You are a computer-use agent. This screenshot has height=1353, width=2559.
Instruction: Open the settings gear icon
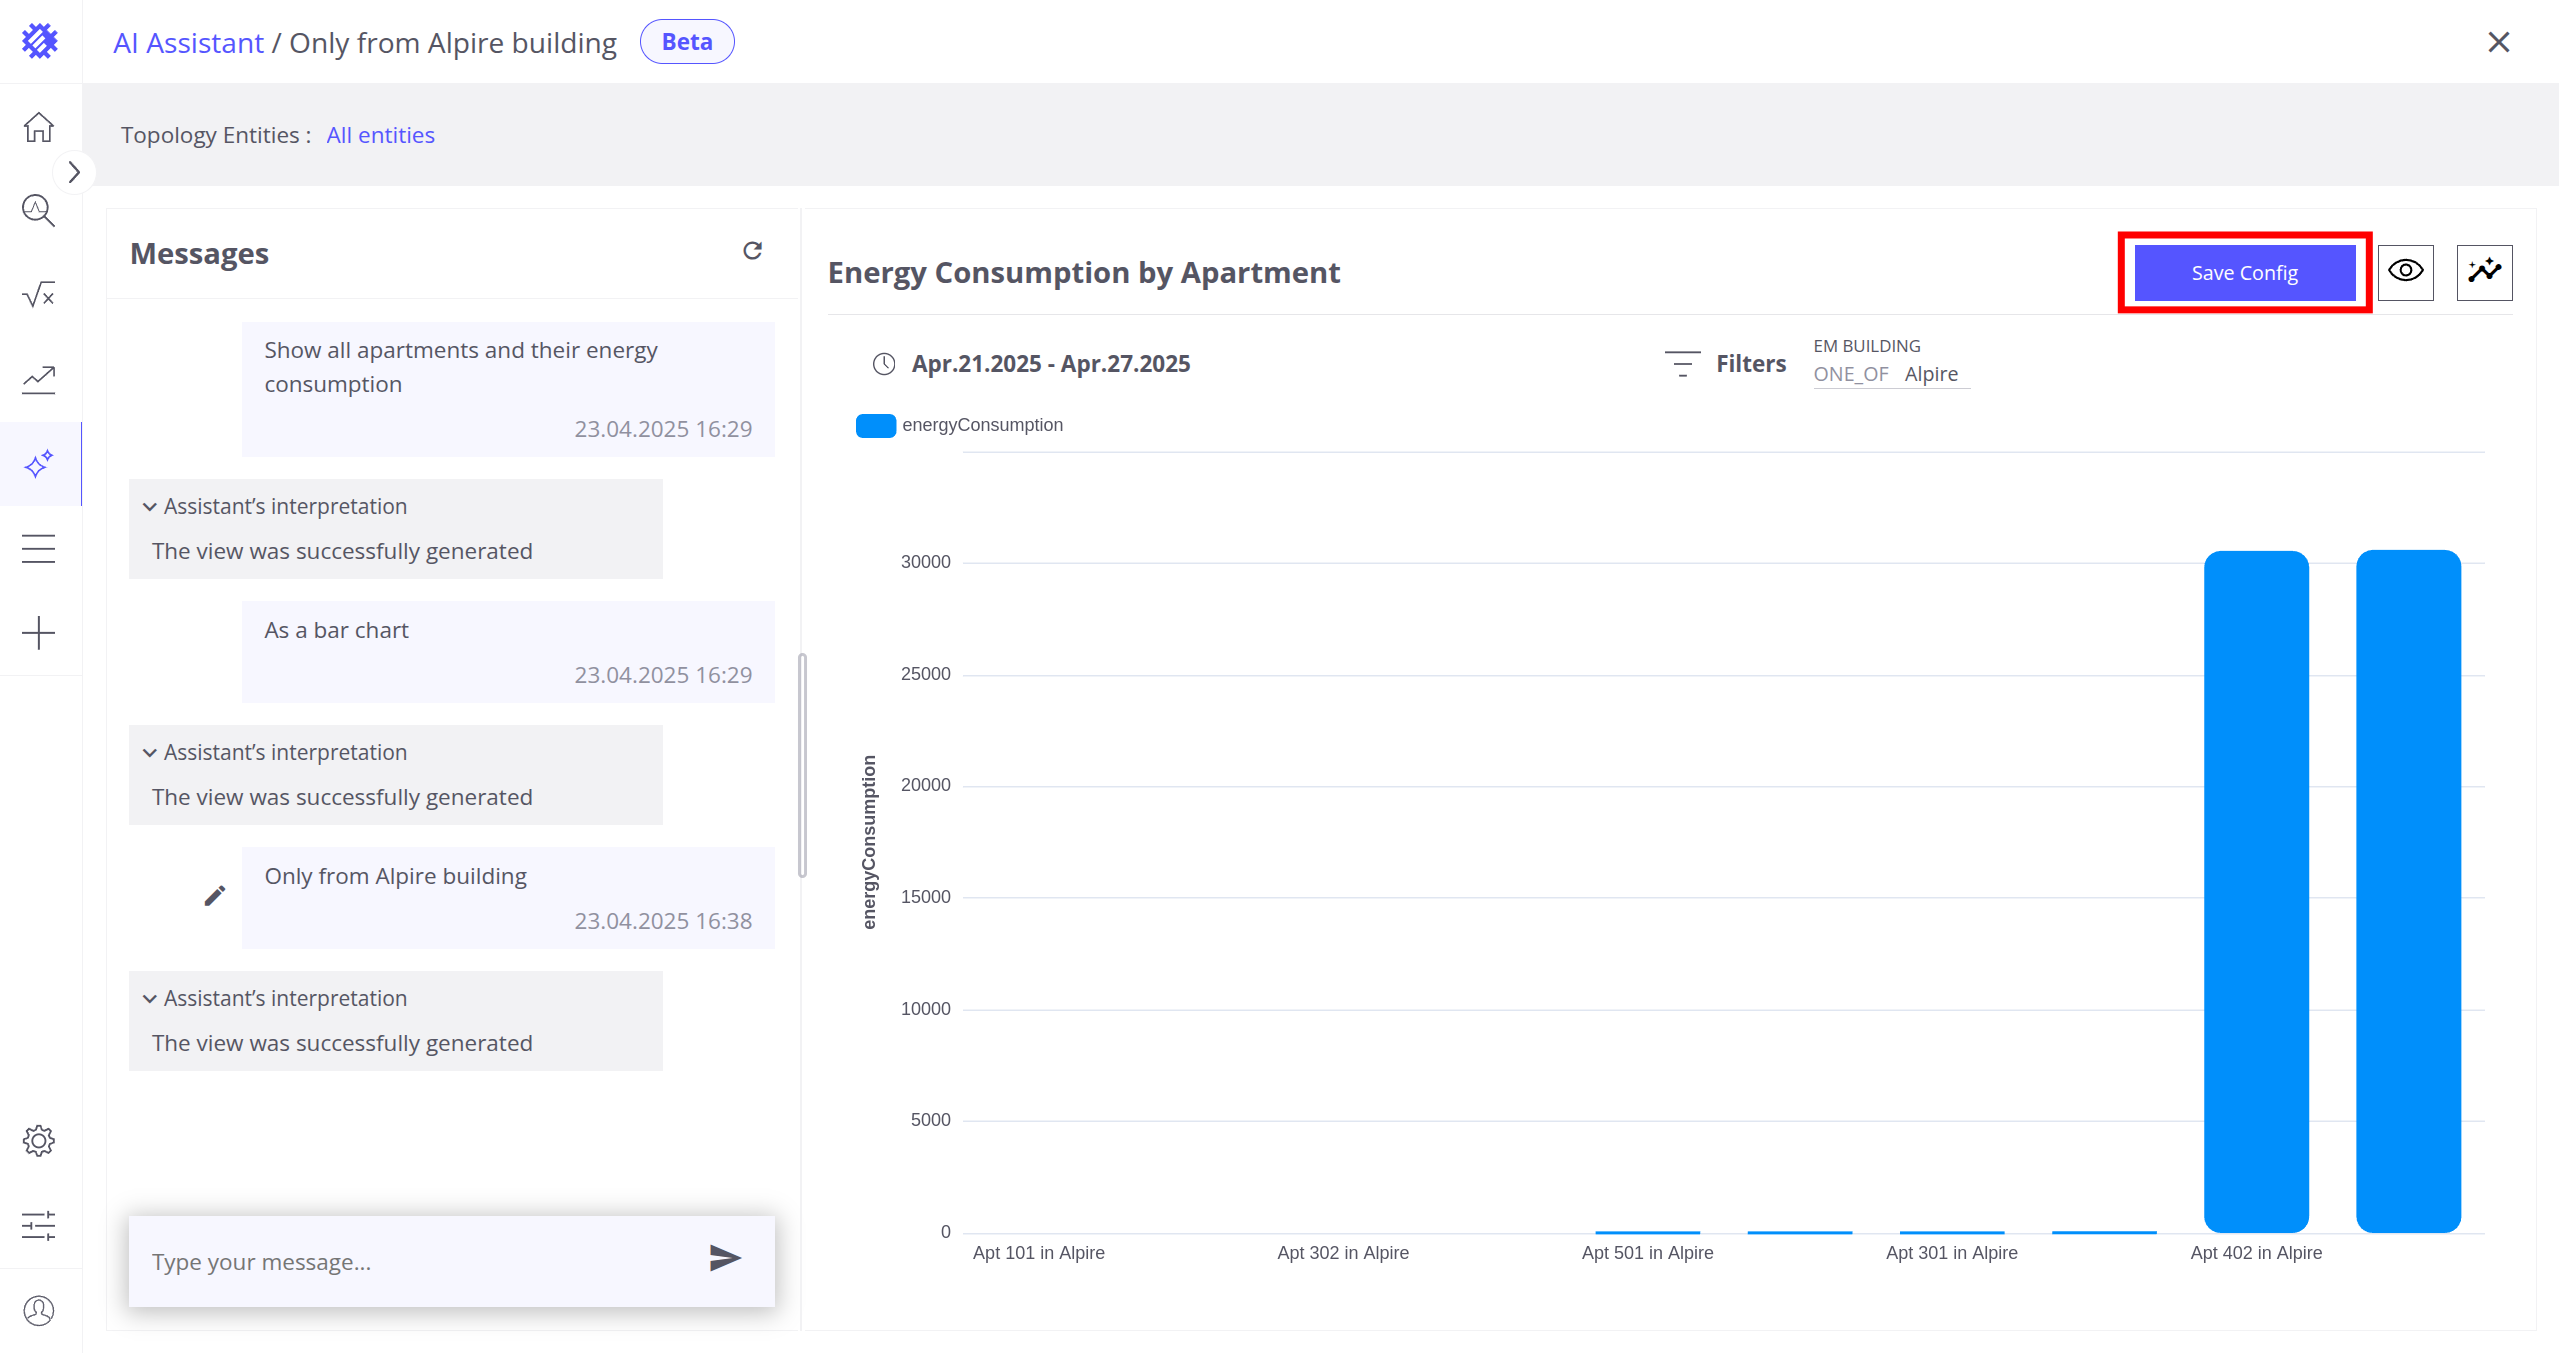(x=39, y=1141)
